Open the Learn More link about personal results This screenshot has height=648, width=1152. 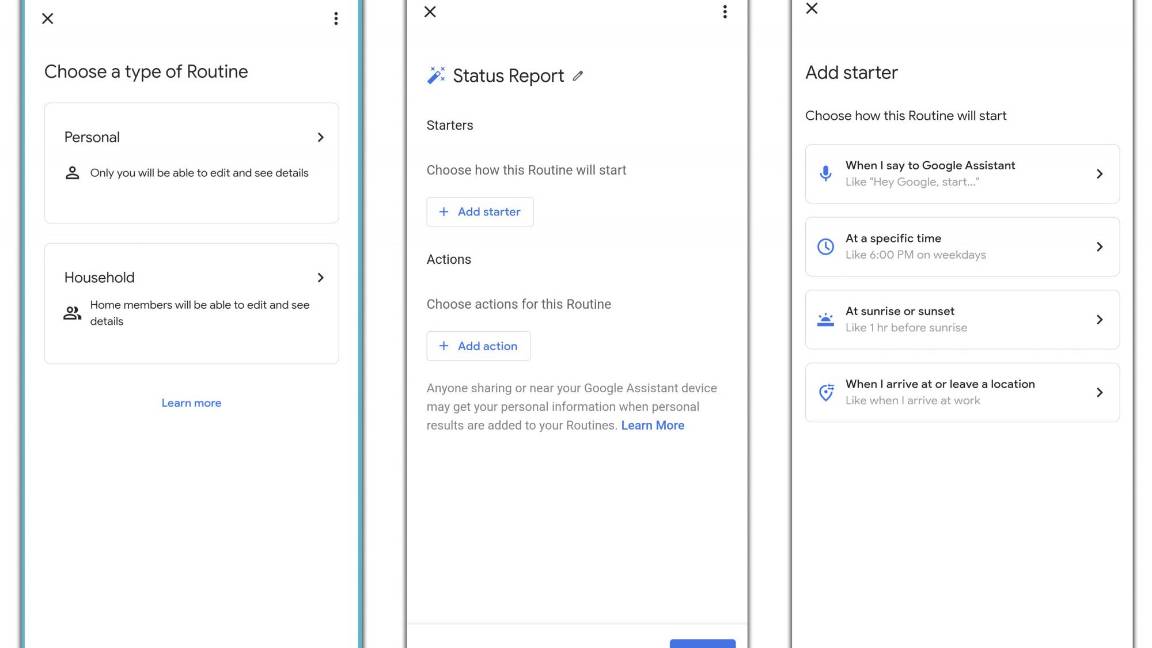point(653,424)
